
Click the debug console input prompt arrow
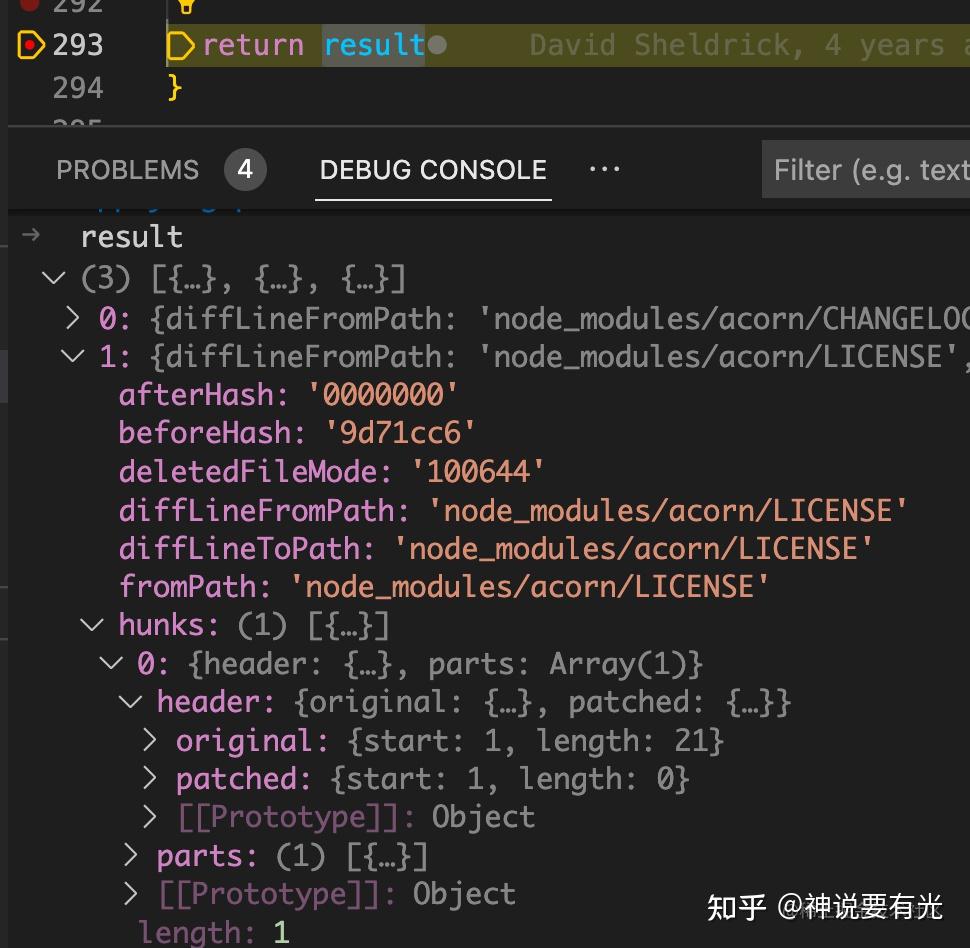pos(31,236)
